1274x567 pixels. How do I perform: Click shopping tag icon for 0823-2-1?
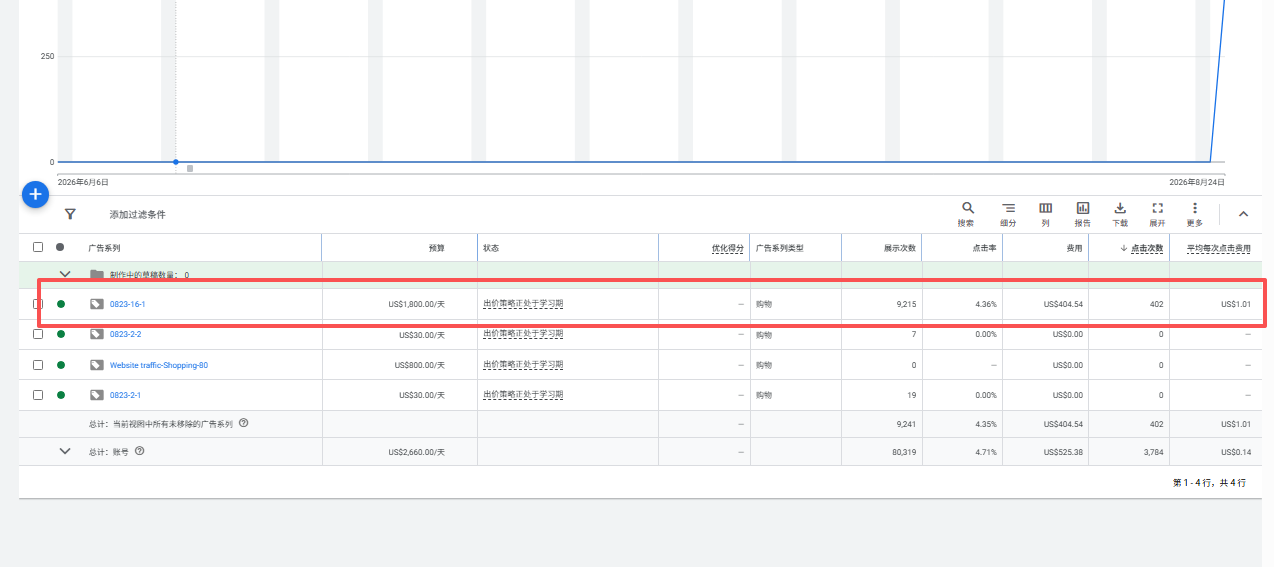click(x=97, y=395)
